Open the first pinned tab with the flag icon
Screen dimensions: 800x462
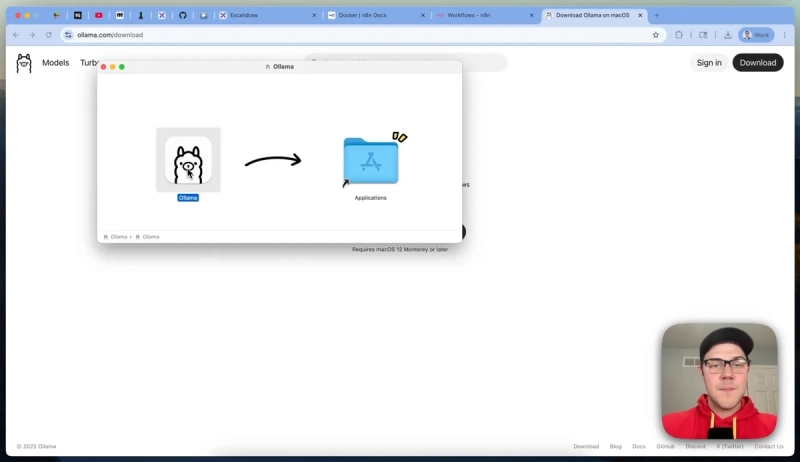pos(57,15)
